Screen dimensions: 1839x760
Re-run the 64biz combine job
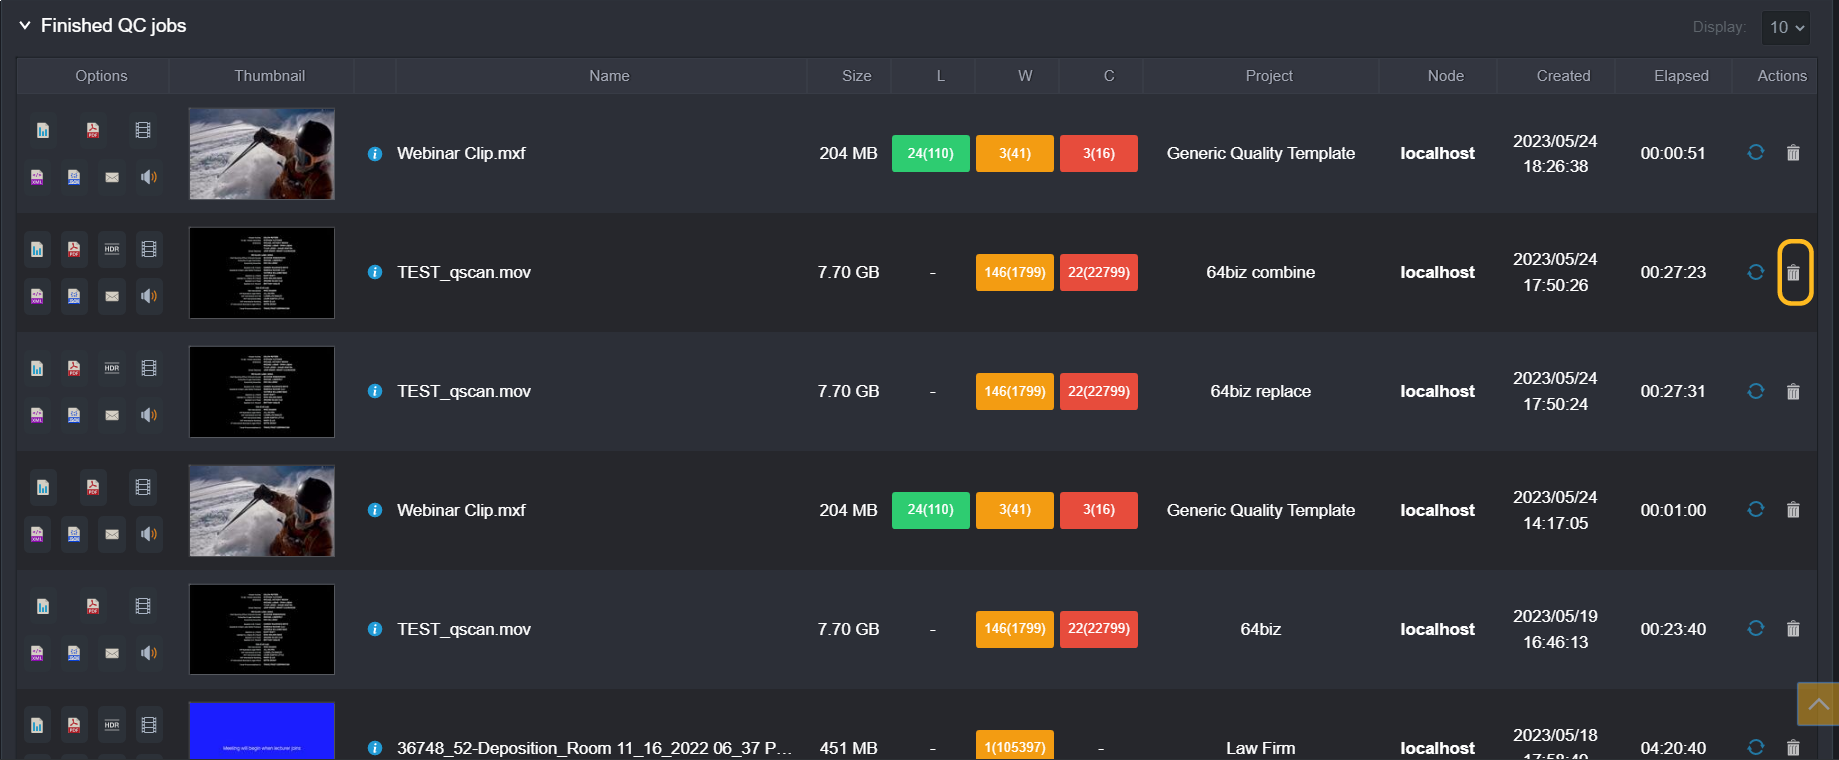pyautogui.click(x=1755, y=272)
